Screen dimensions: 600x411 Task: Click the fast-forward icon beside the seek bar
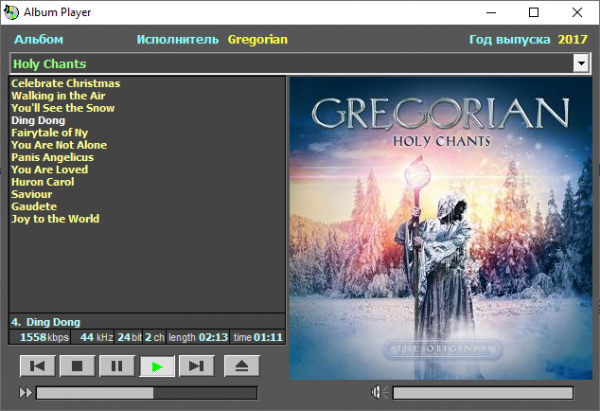(x=25, y=393)
